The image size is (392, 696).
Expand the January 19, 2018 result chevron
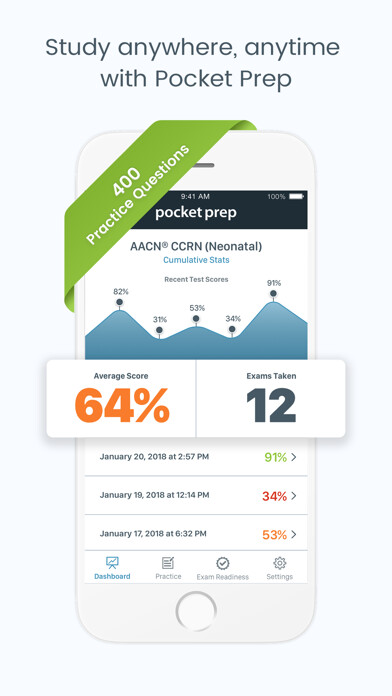[x=293, y=496]
